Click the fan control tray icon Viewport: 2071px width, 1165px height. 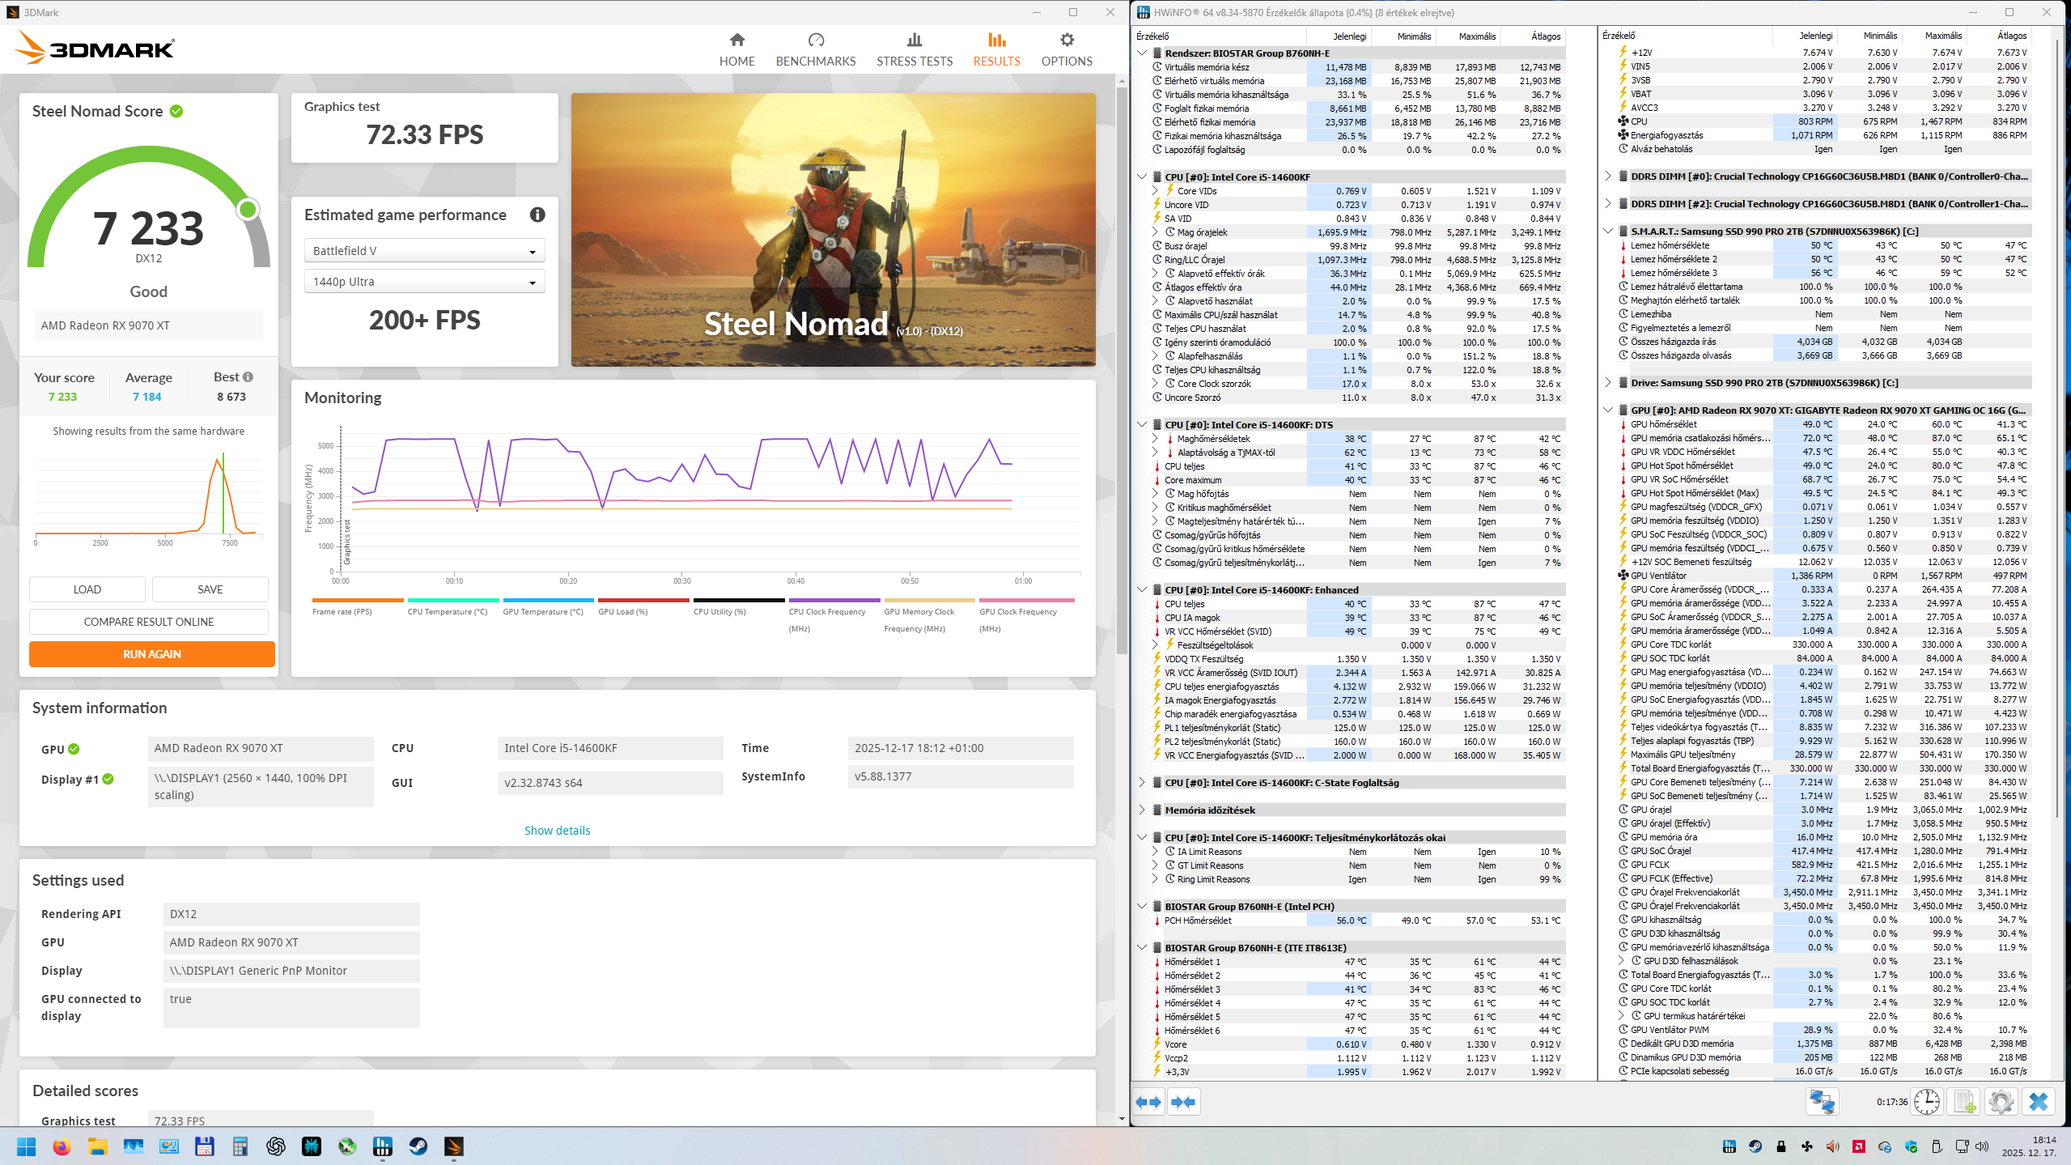pos(1807,1146)
